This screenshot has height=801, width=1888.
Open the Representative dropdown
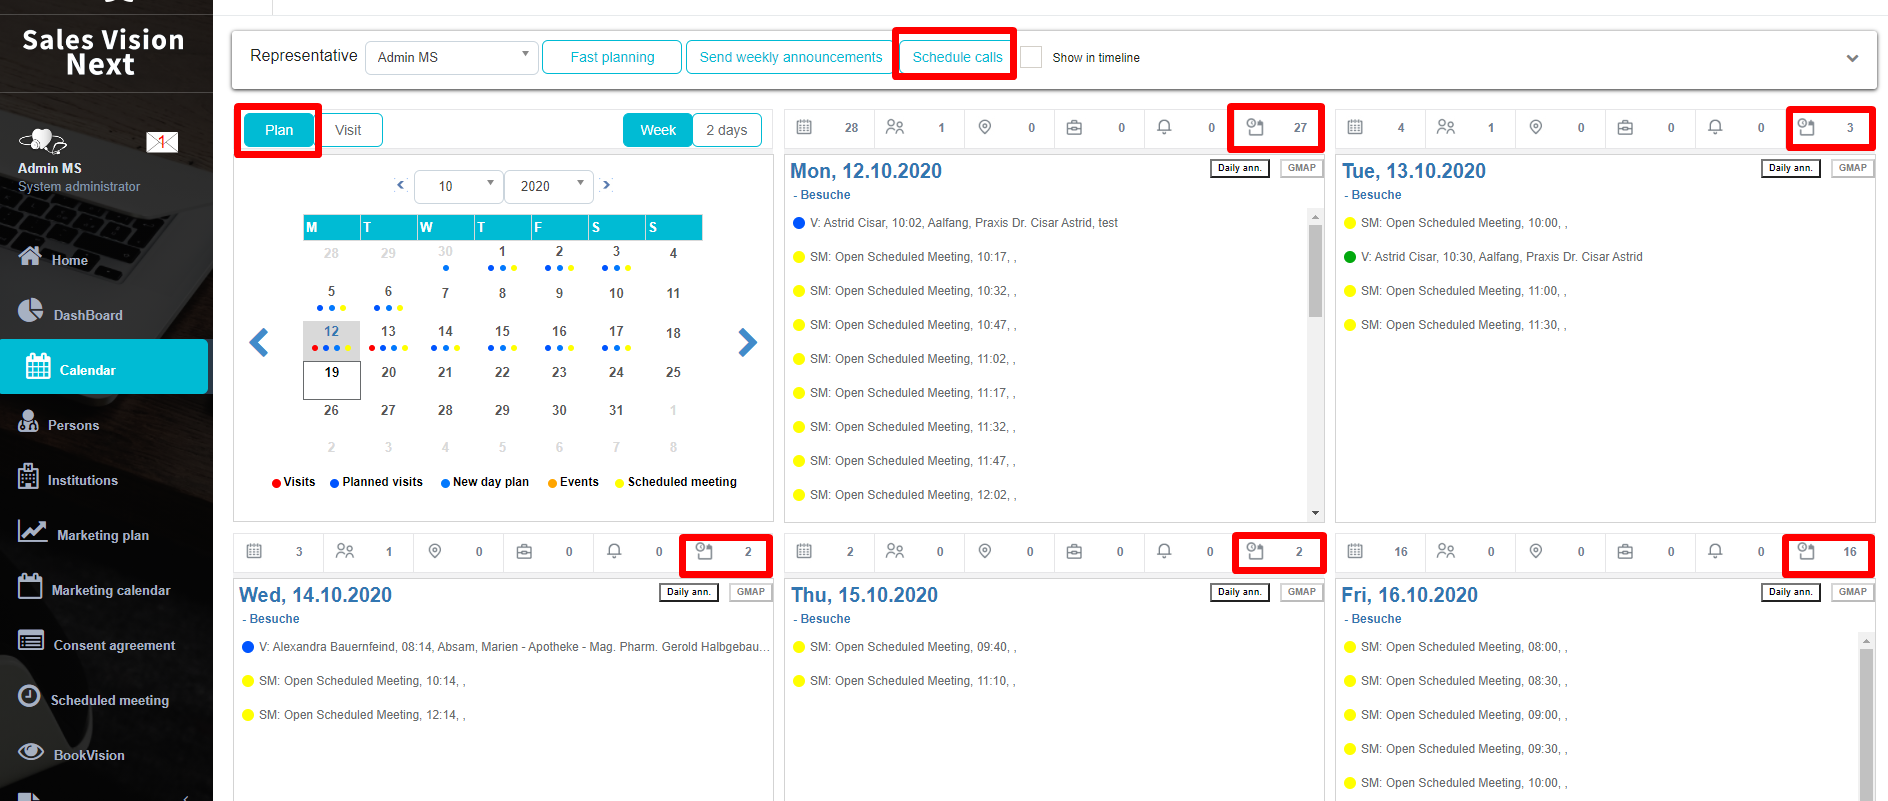click(452, 57)
